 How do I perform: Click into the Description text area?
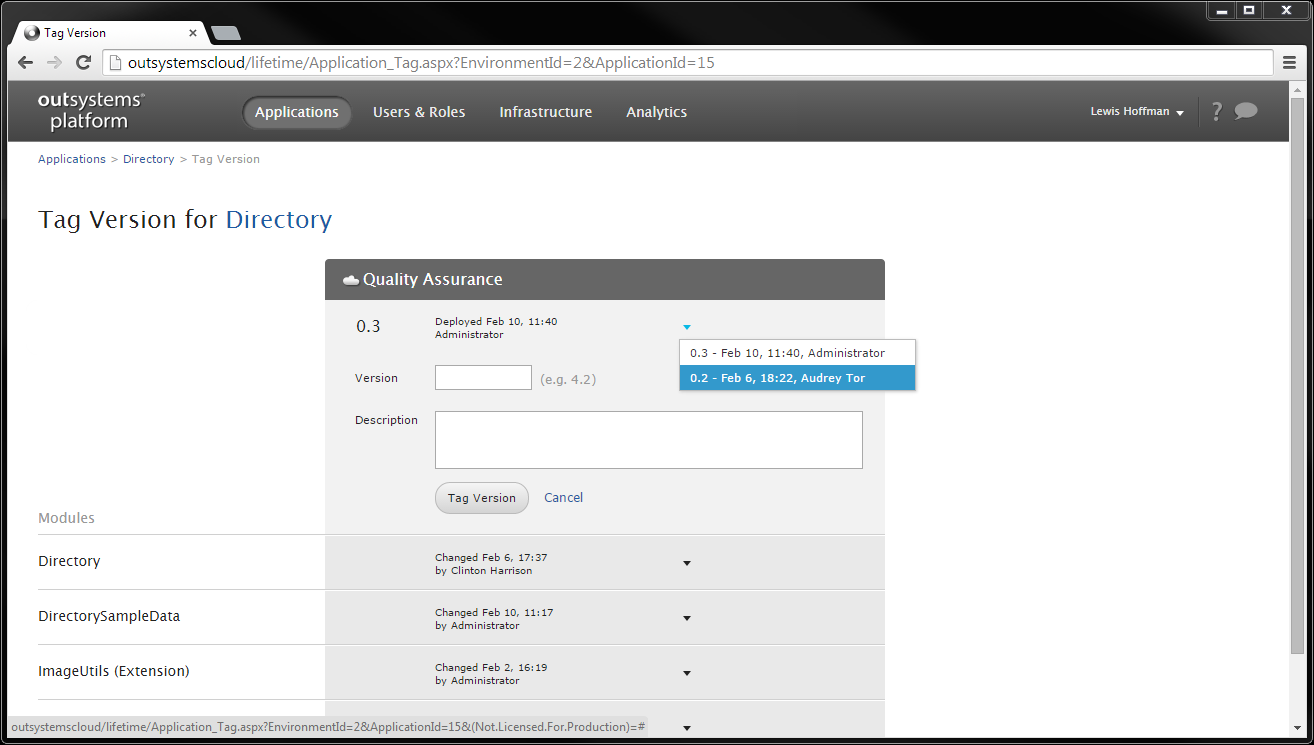[x=649, y=440]
